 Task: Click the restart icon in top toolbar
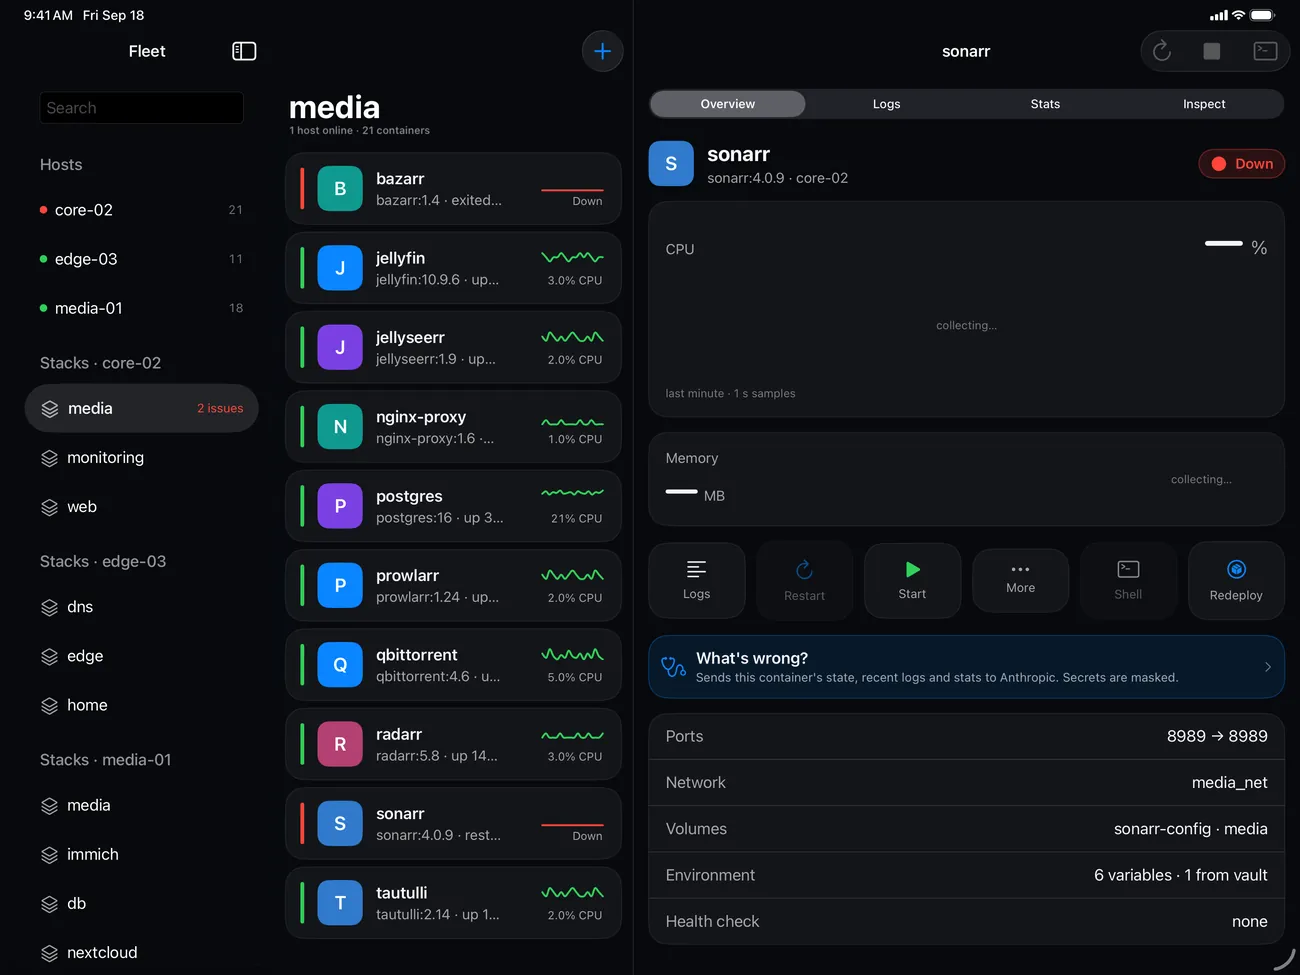pos(1162,51)
